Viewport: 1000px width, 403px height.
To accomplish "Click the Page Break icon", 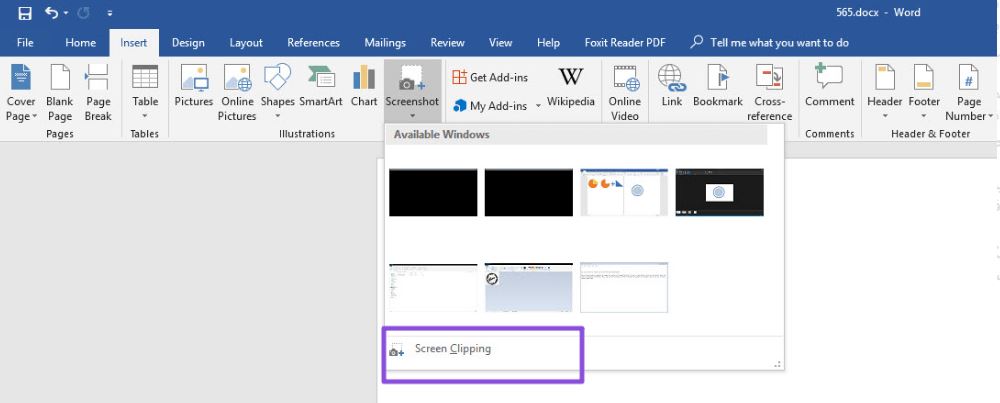I will click(x=98, y=92).
